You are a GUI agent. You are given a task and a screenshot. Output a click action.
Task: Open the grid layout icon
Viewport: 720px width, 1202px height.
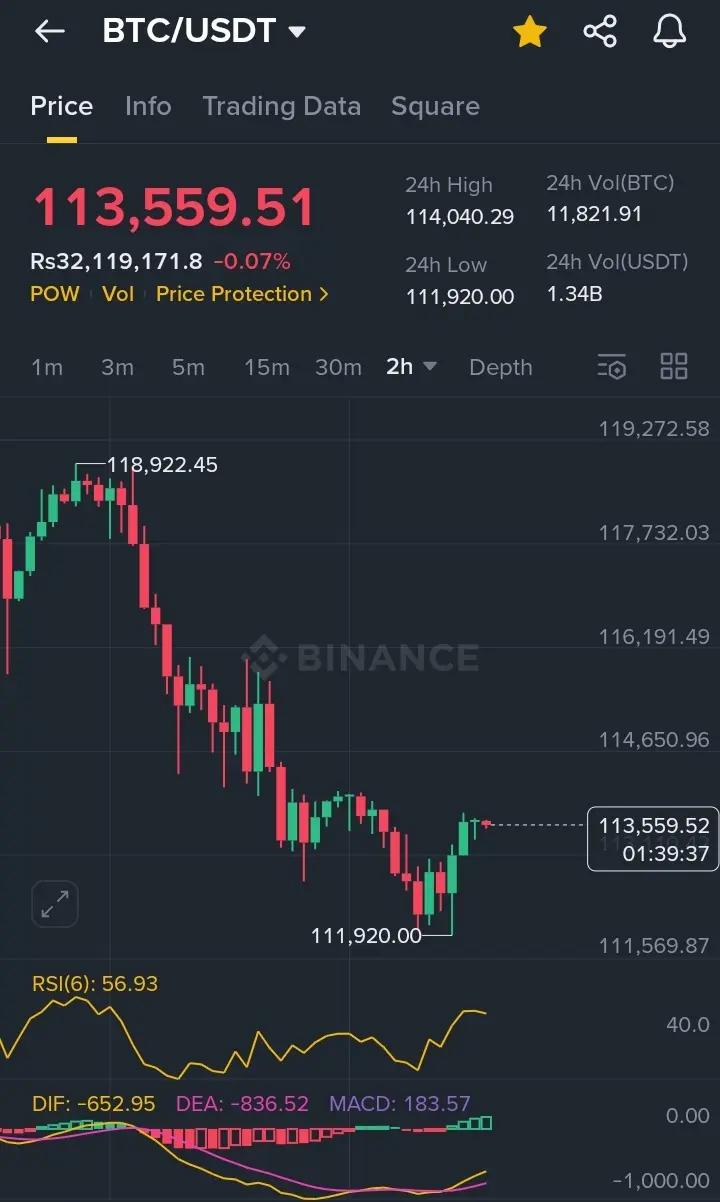click(674, 367)
